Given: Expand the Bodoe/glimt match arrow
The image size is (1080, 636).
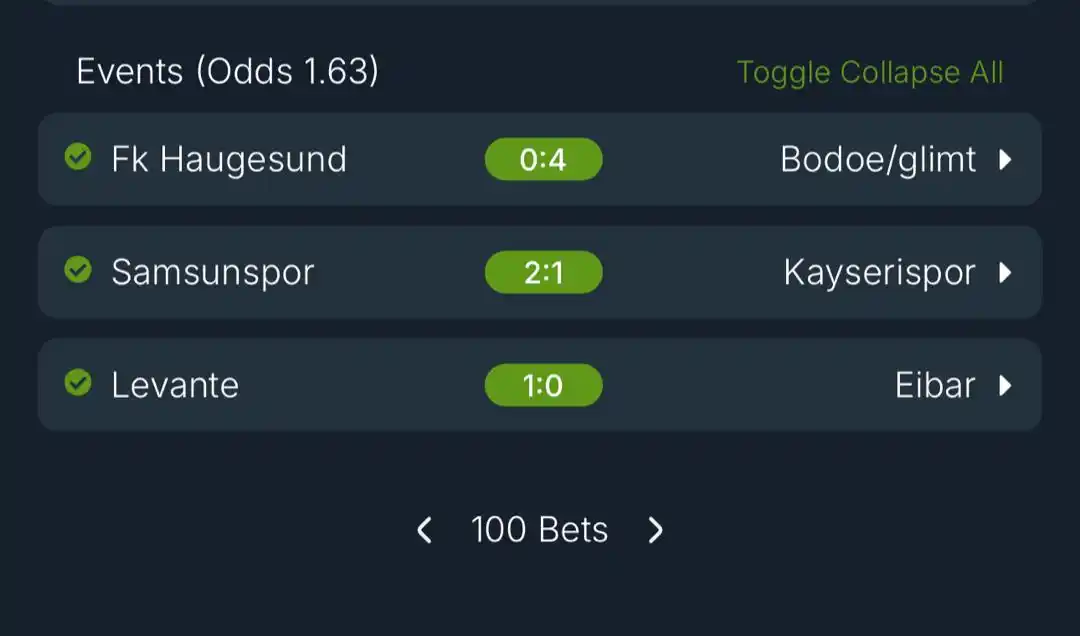Looking at the screenshot, I should click(1006, 160).
